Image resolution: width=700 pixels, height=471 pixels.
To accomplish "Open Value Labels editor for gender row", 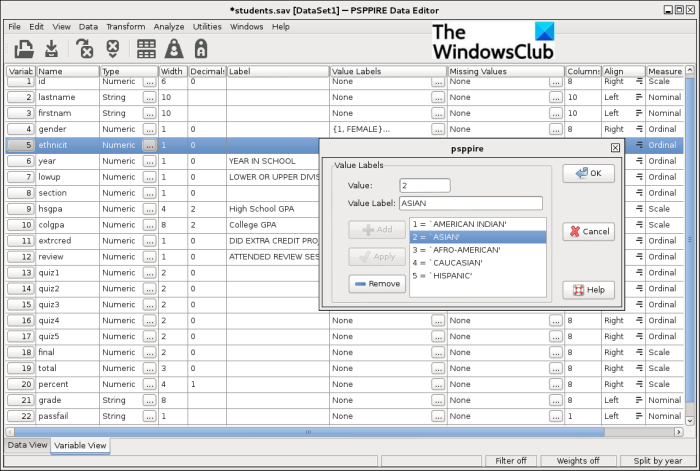I will [x=438, y=129].
